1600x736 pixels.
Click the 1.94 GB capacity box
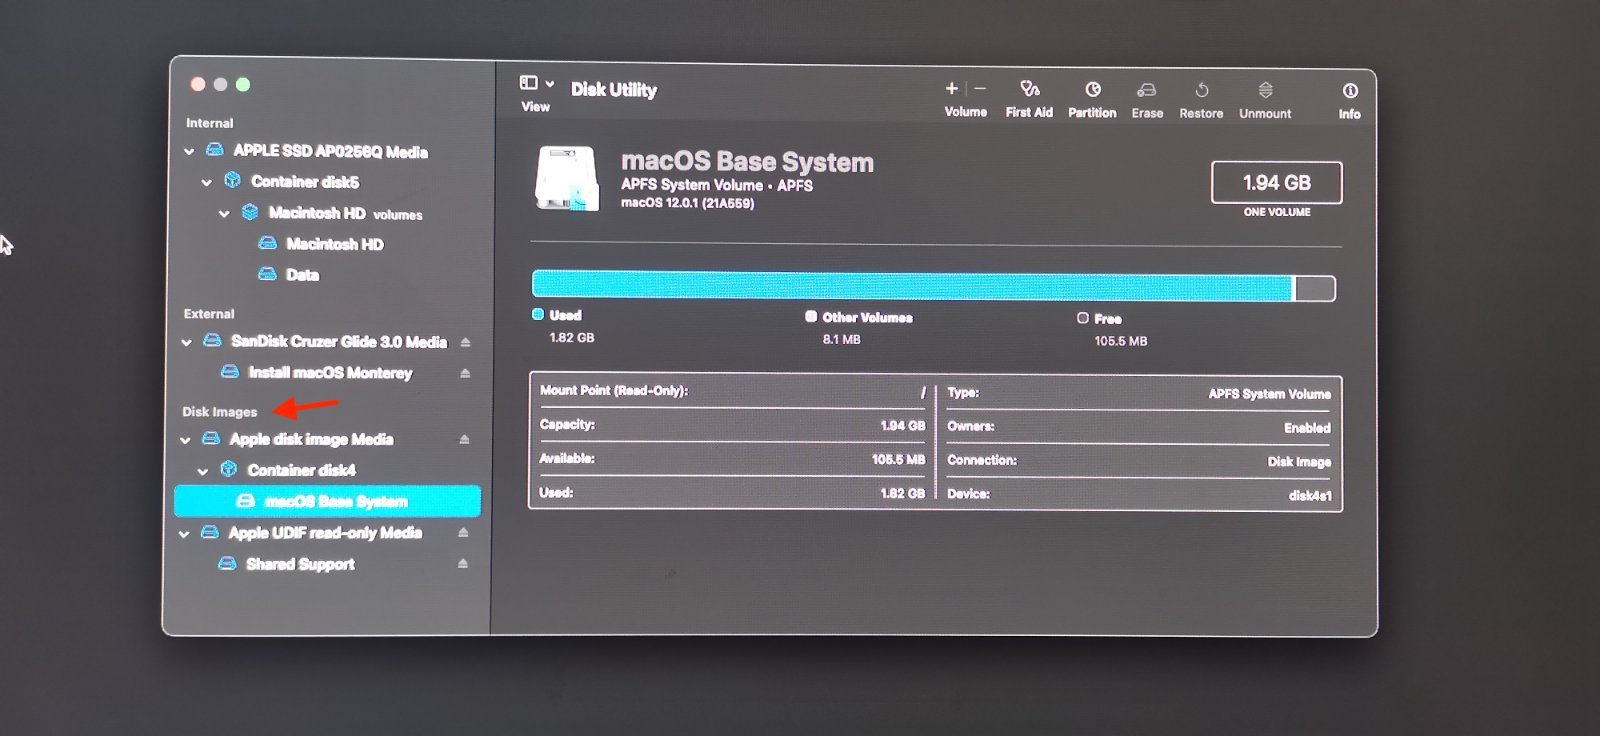[1277, 183]
